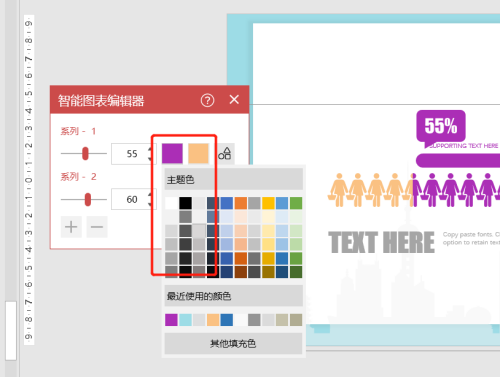
Task: Select the TEXT HERE heading on slide
Action: click(x=382, y=242)
